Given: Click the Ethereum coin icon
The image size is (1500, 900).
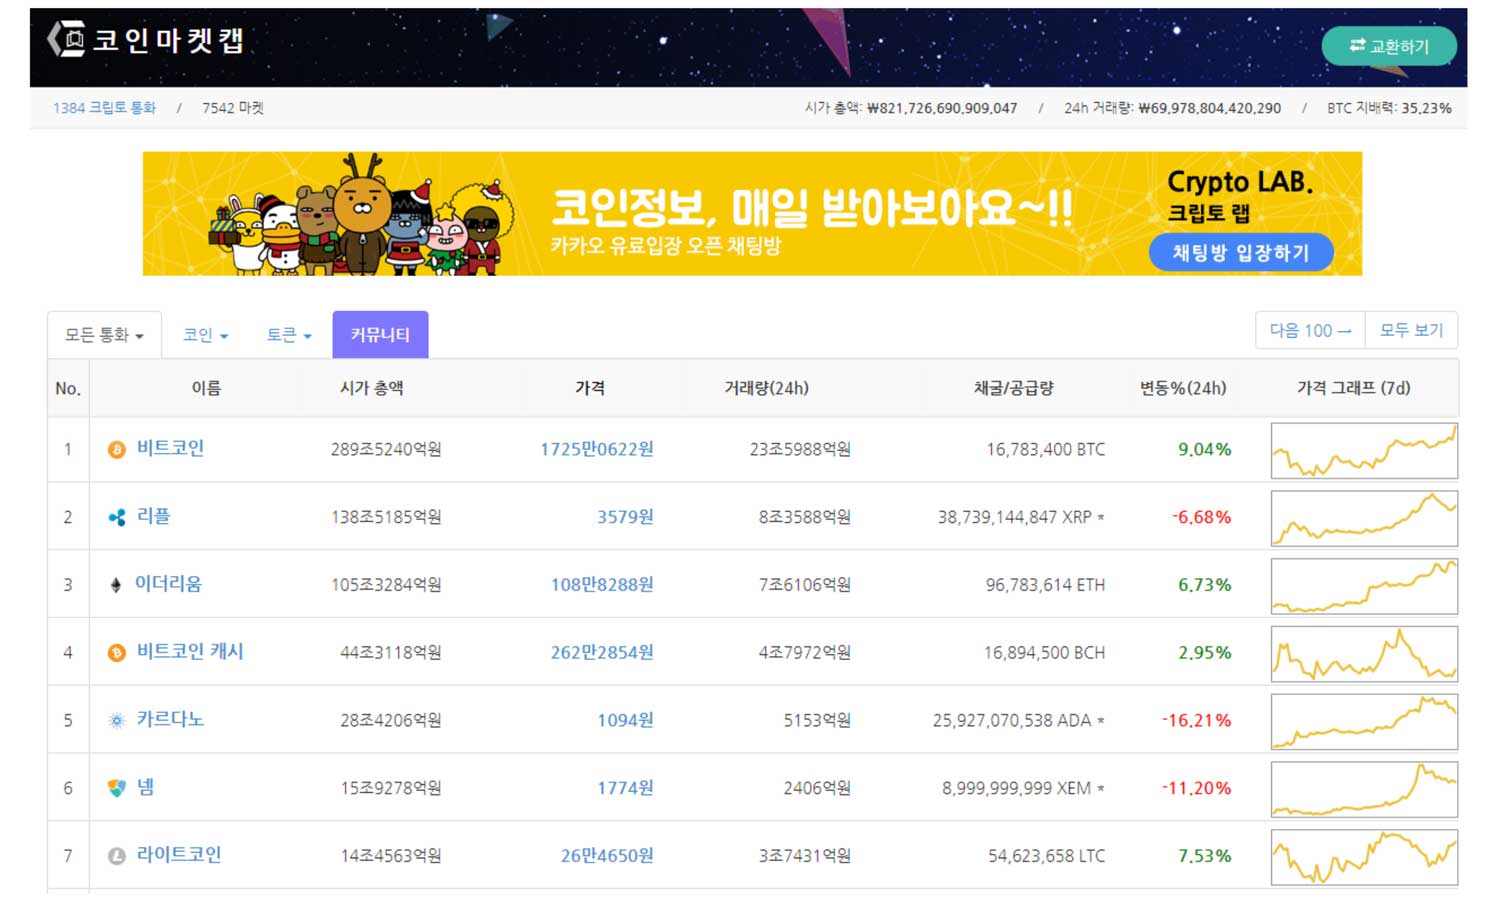Looking at the screenshot, I should point(116,585).
